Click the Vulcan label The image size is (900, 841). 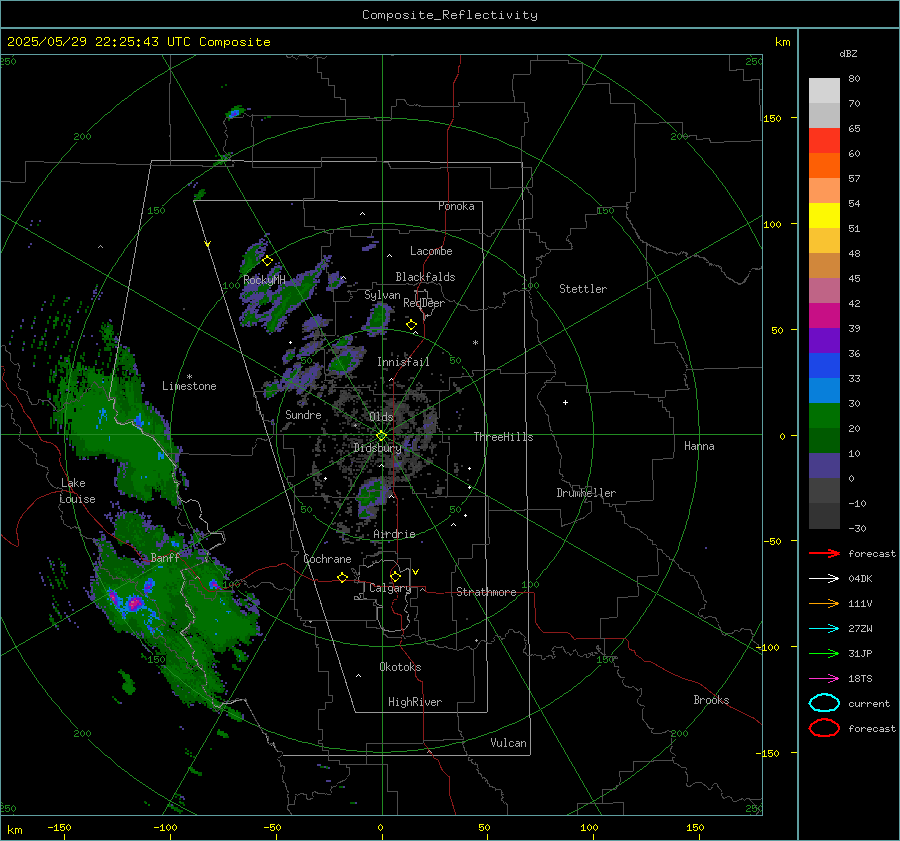click(509, 743)
